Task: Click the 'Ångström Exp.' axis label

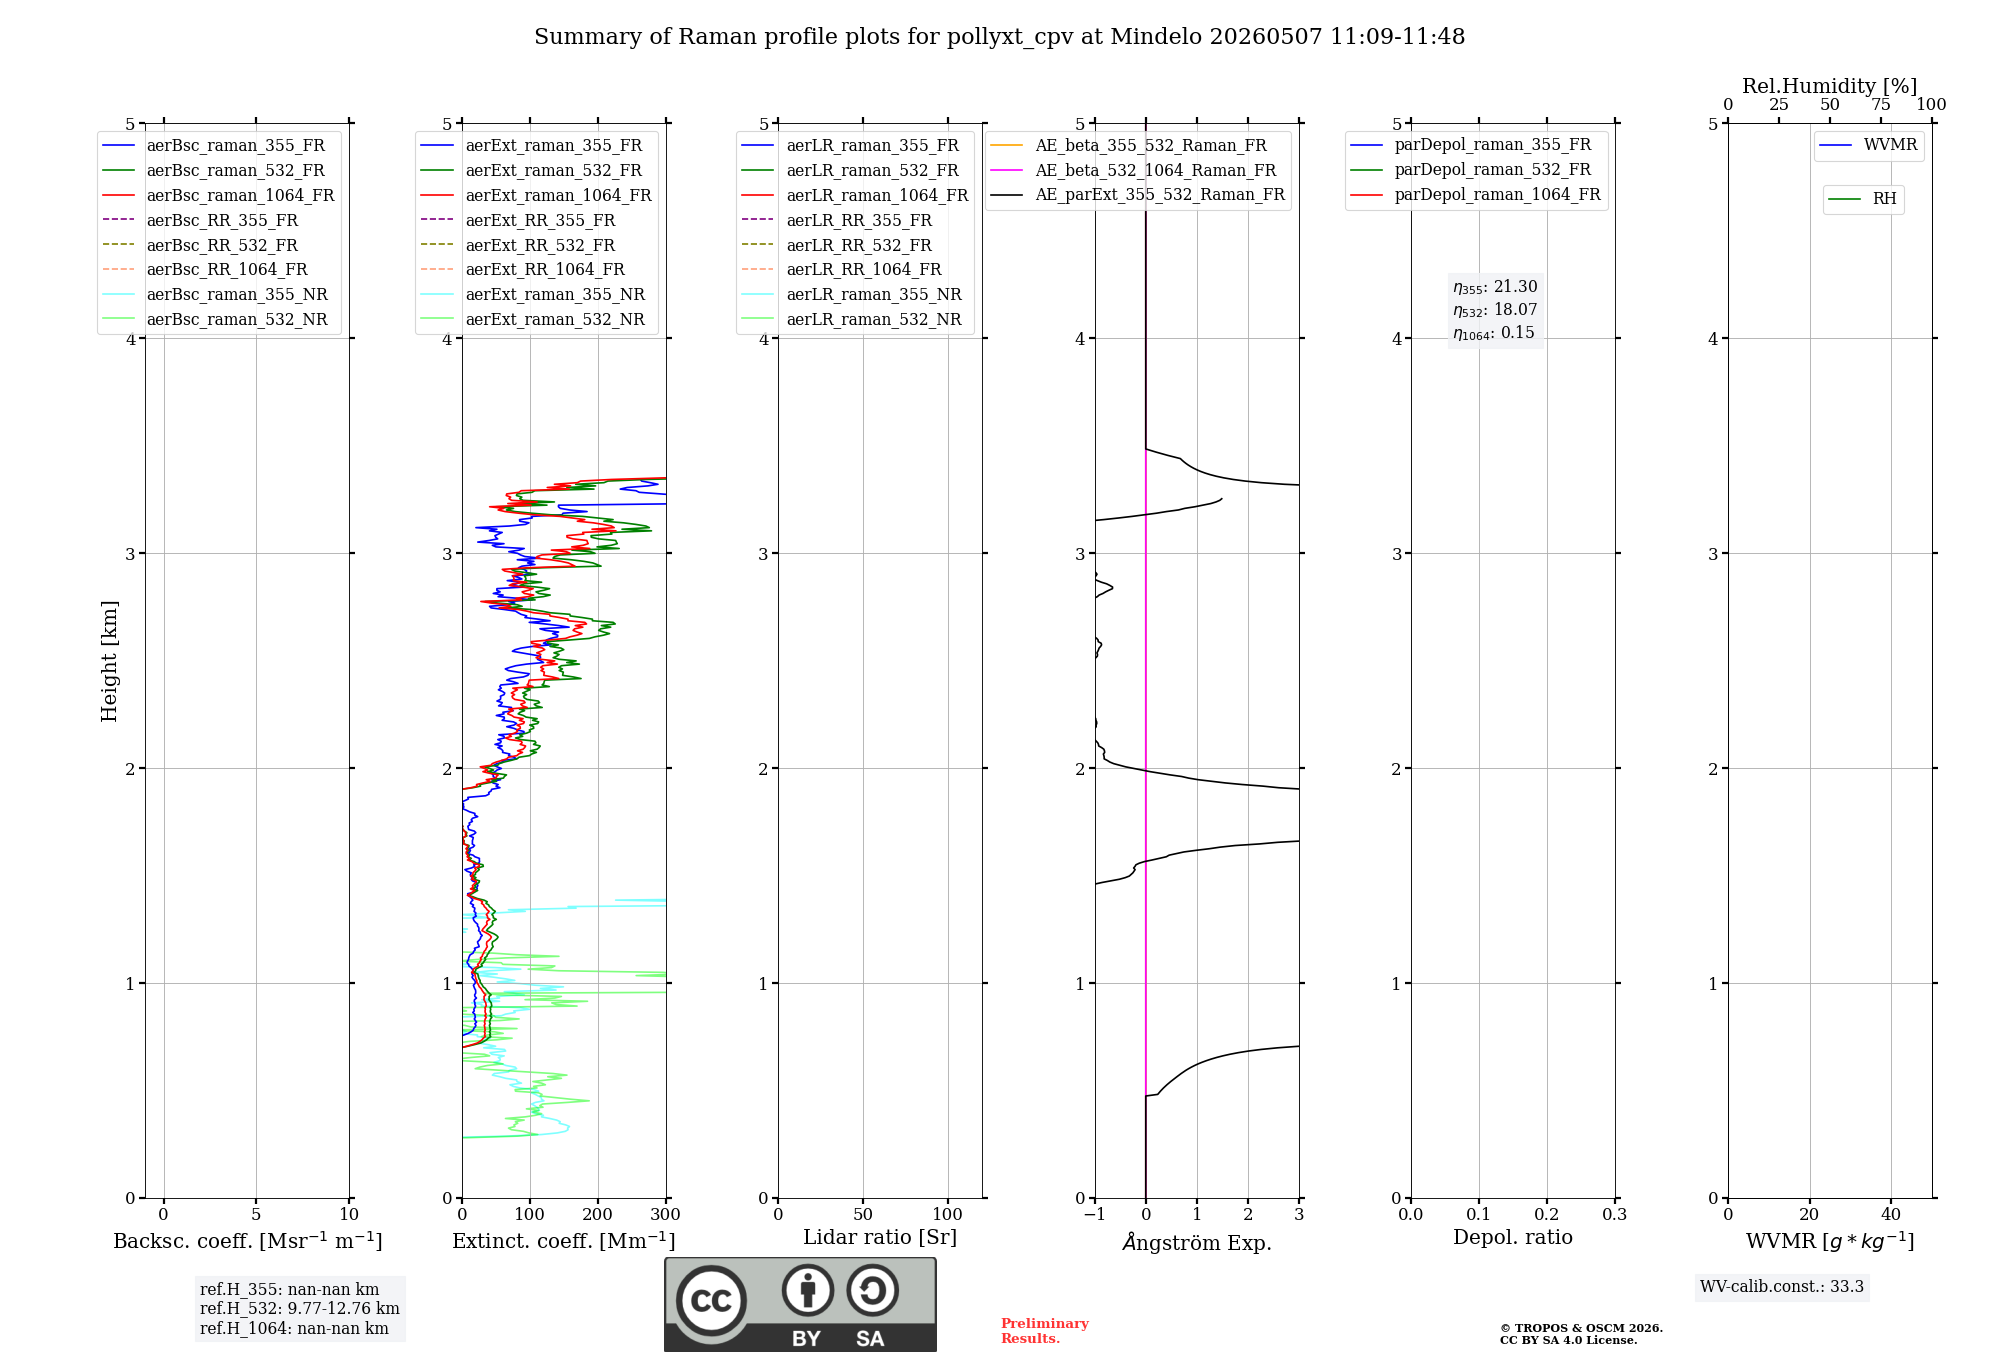Action: click(1197, 1242)
